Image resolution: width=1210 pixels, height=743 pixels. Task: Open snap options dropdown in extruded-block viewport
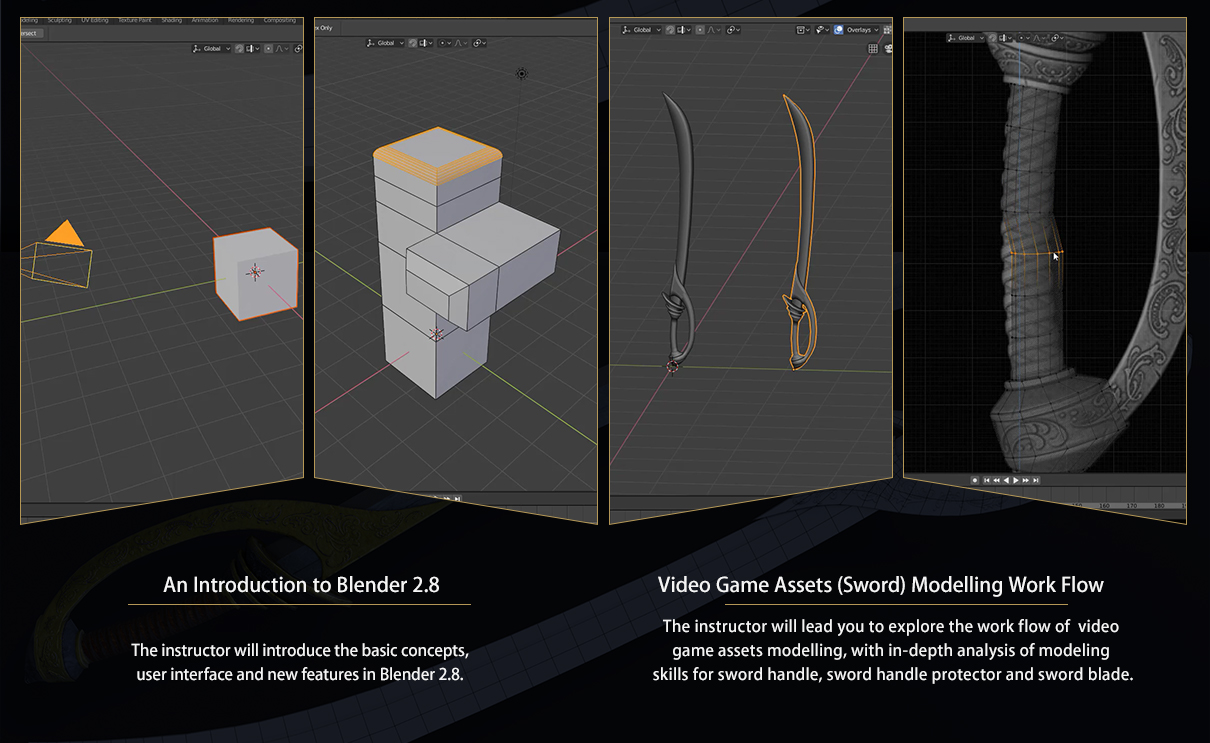pyautogui.click(x=428, y=43)
